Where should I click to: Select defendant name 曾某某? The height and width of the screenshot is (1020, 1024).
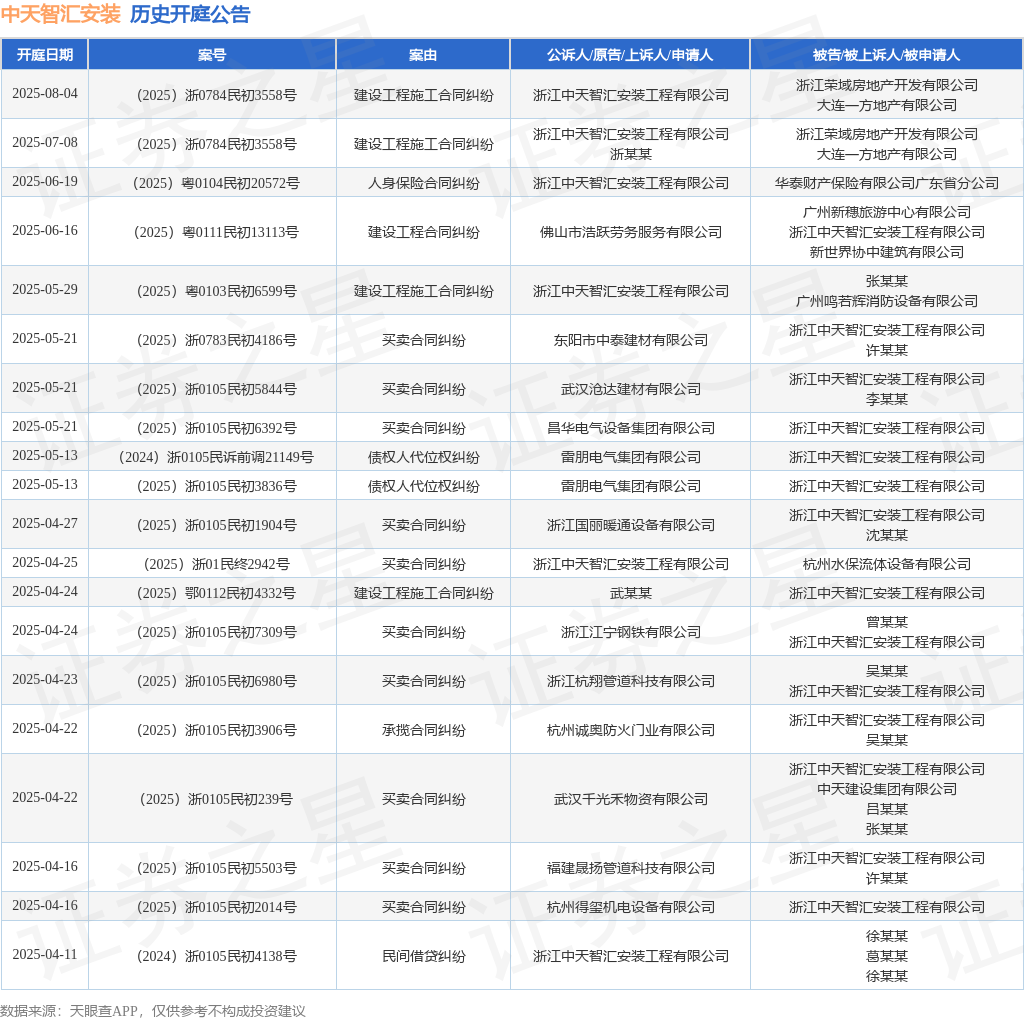[886, 622]
